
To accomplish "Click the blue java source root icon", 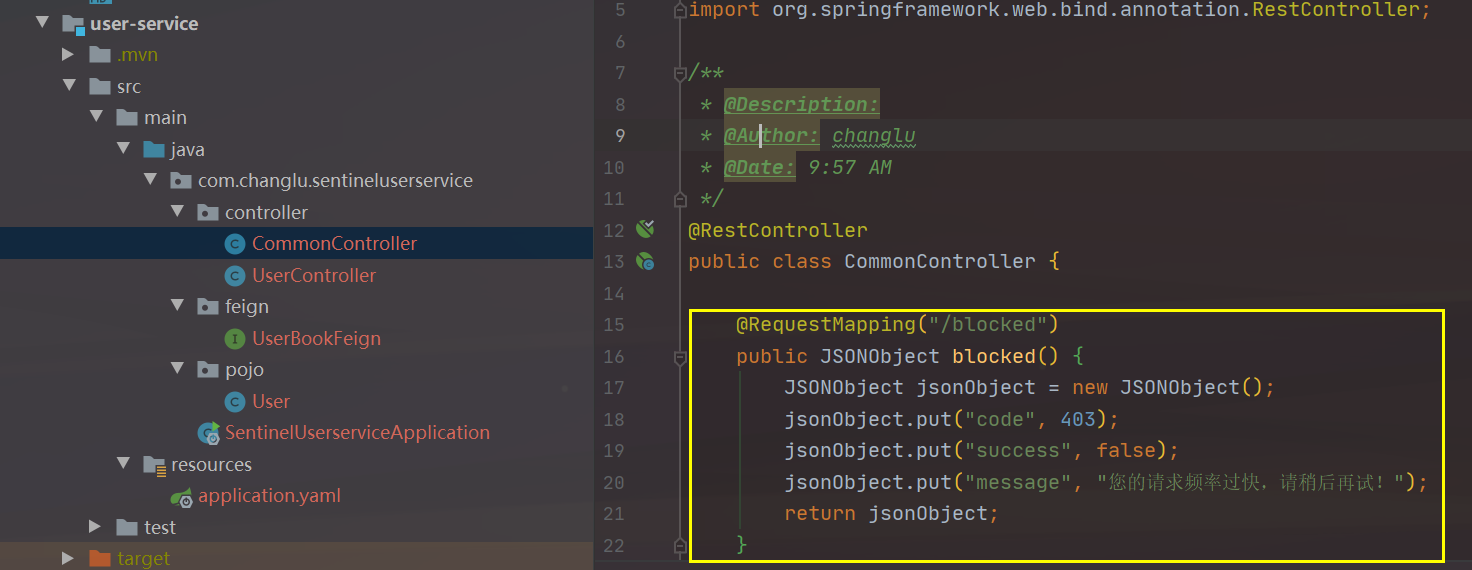I will (x=154, y=149).
